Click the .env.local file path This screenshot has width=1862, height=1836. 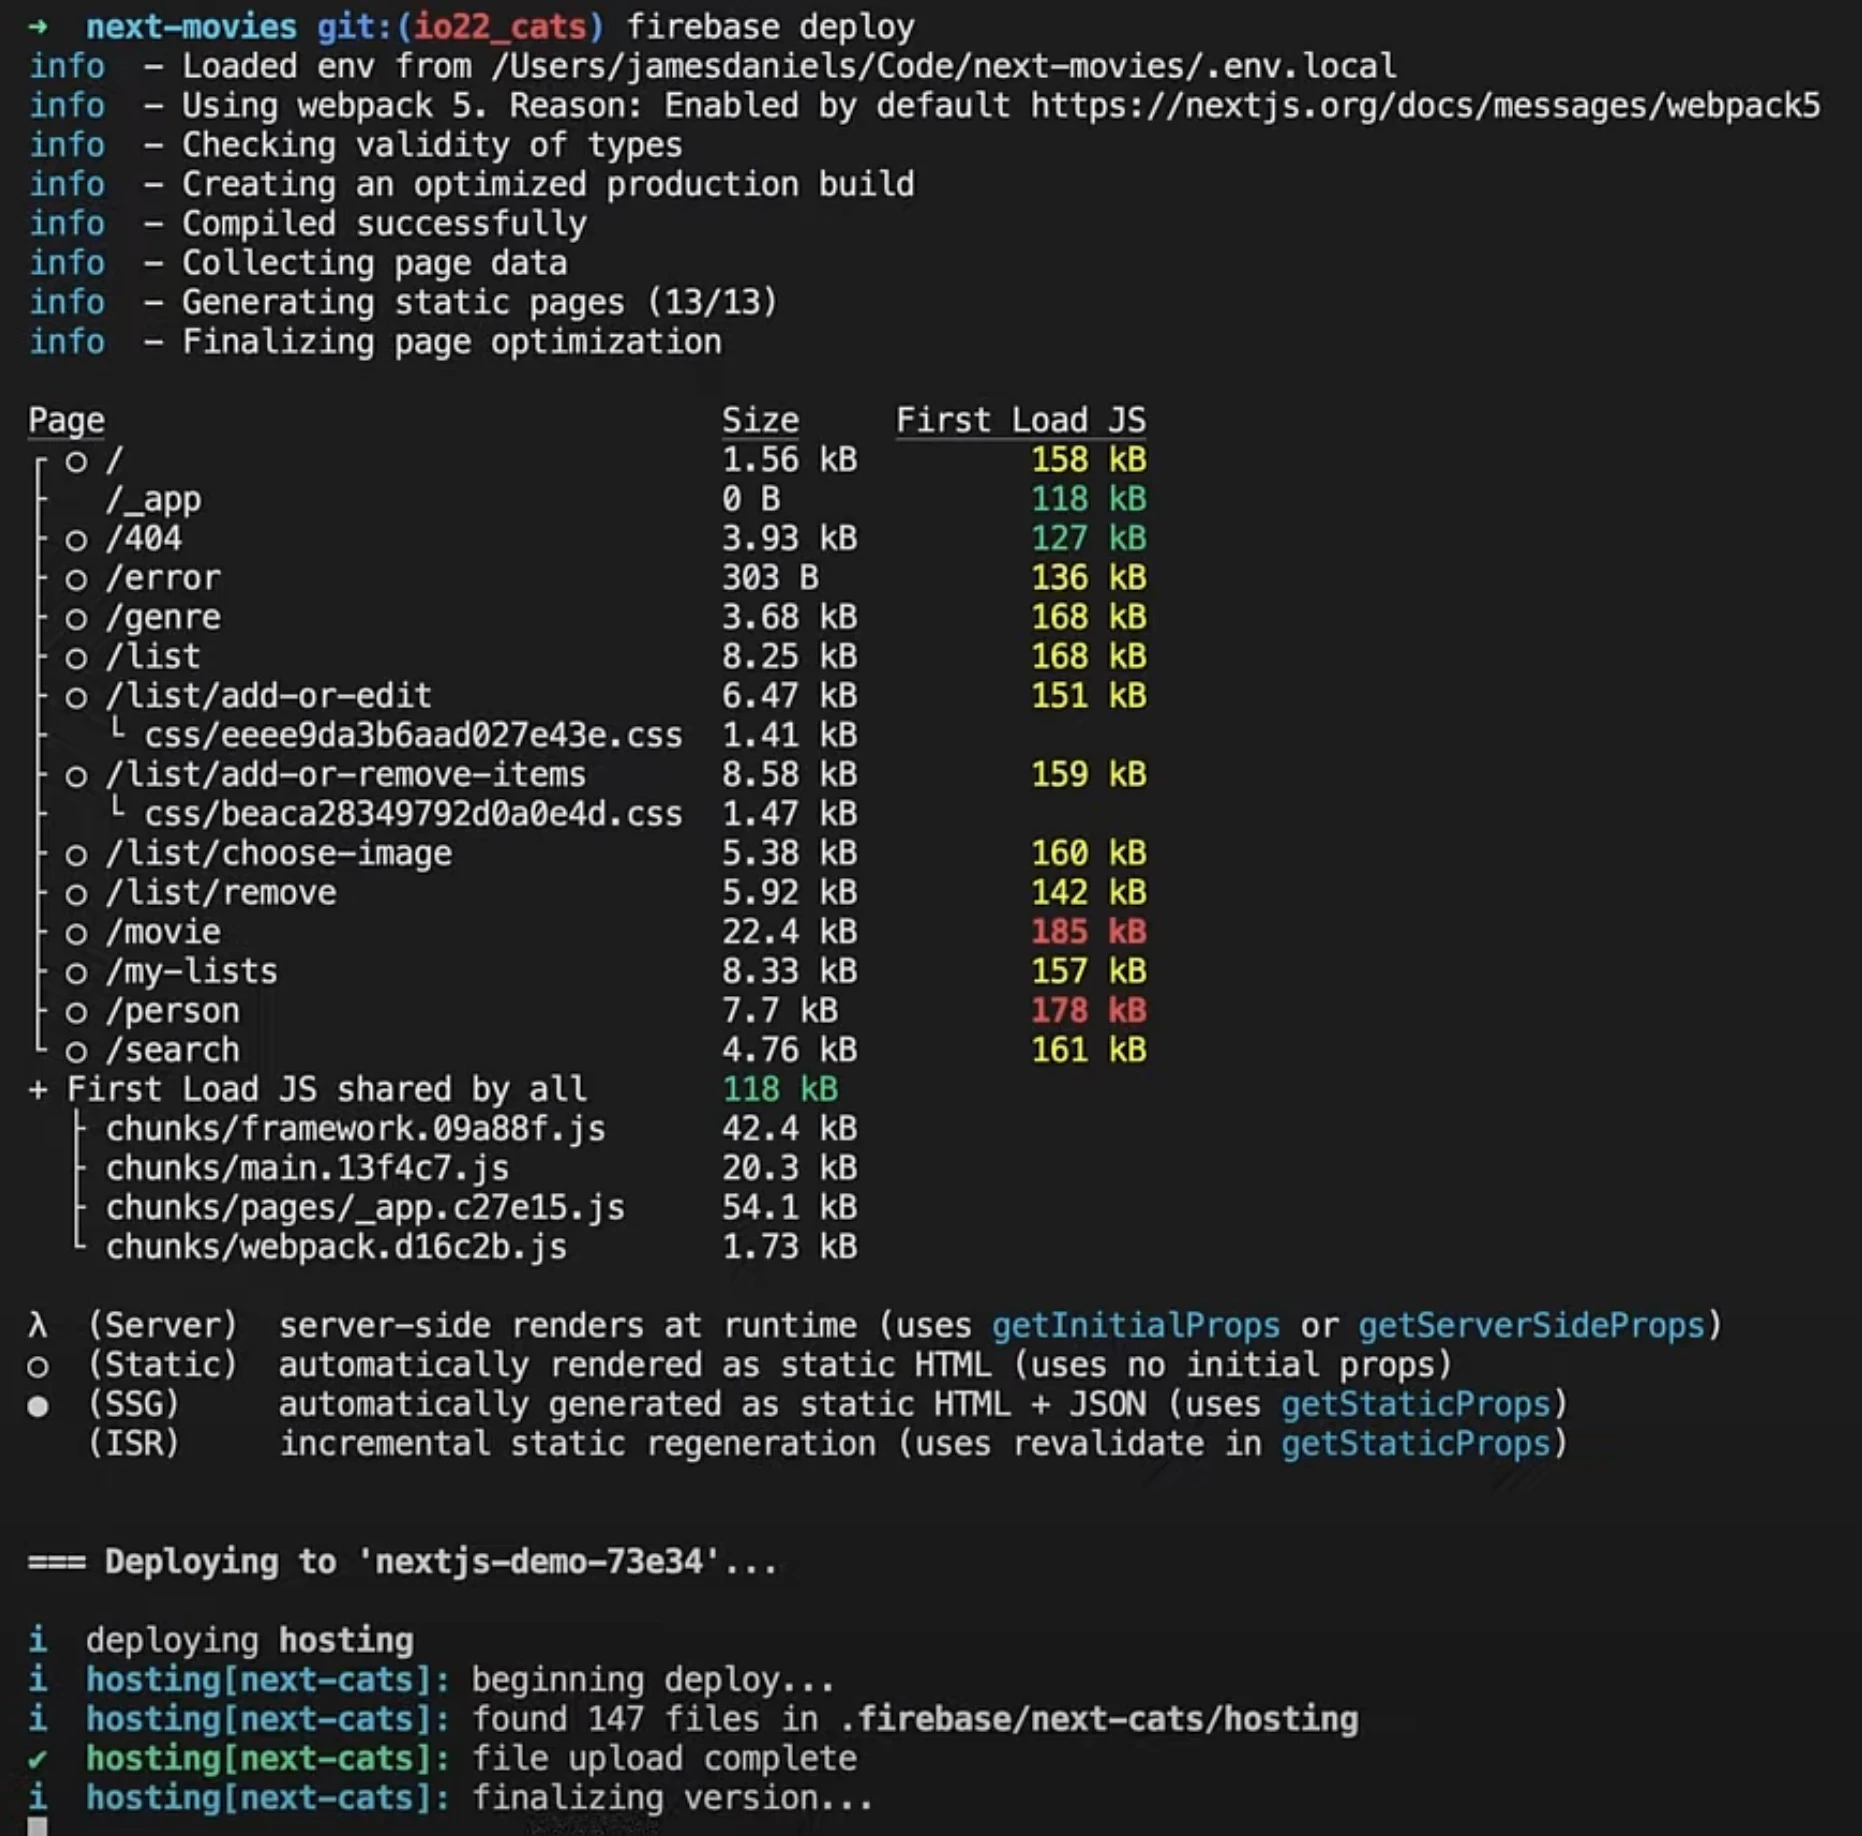click(943, 67)
